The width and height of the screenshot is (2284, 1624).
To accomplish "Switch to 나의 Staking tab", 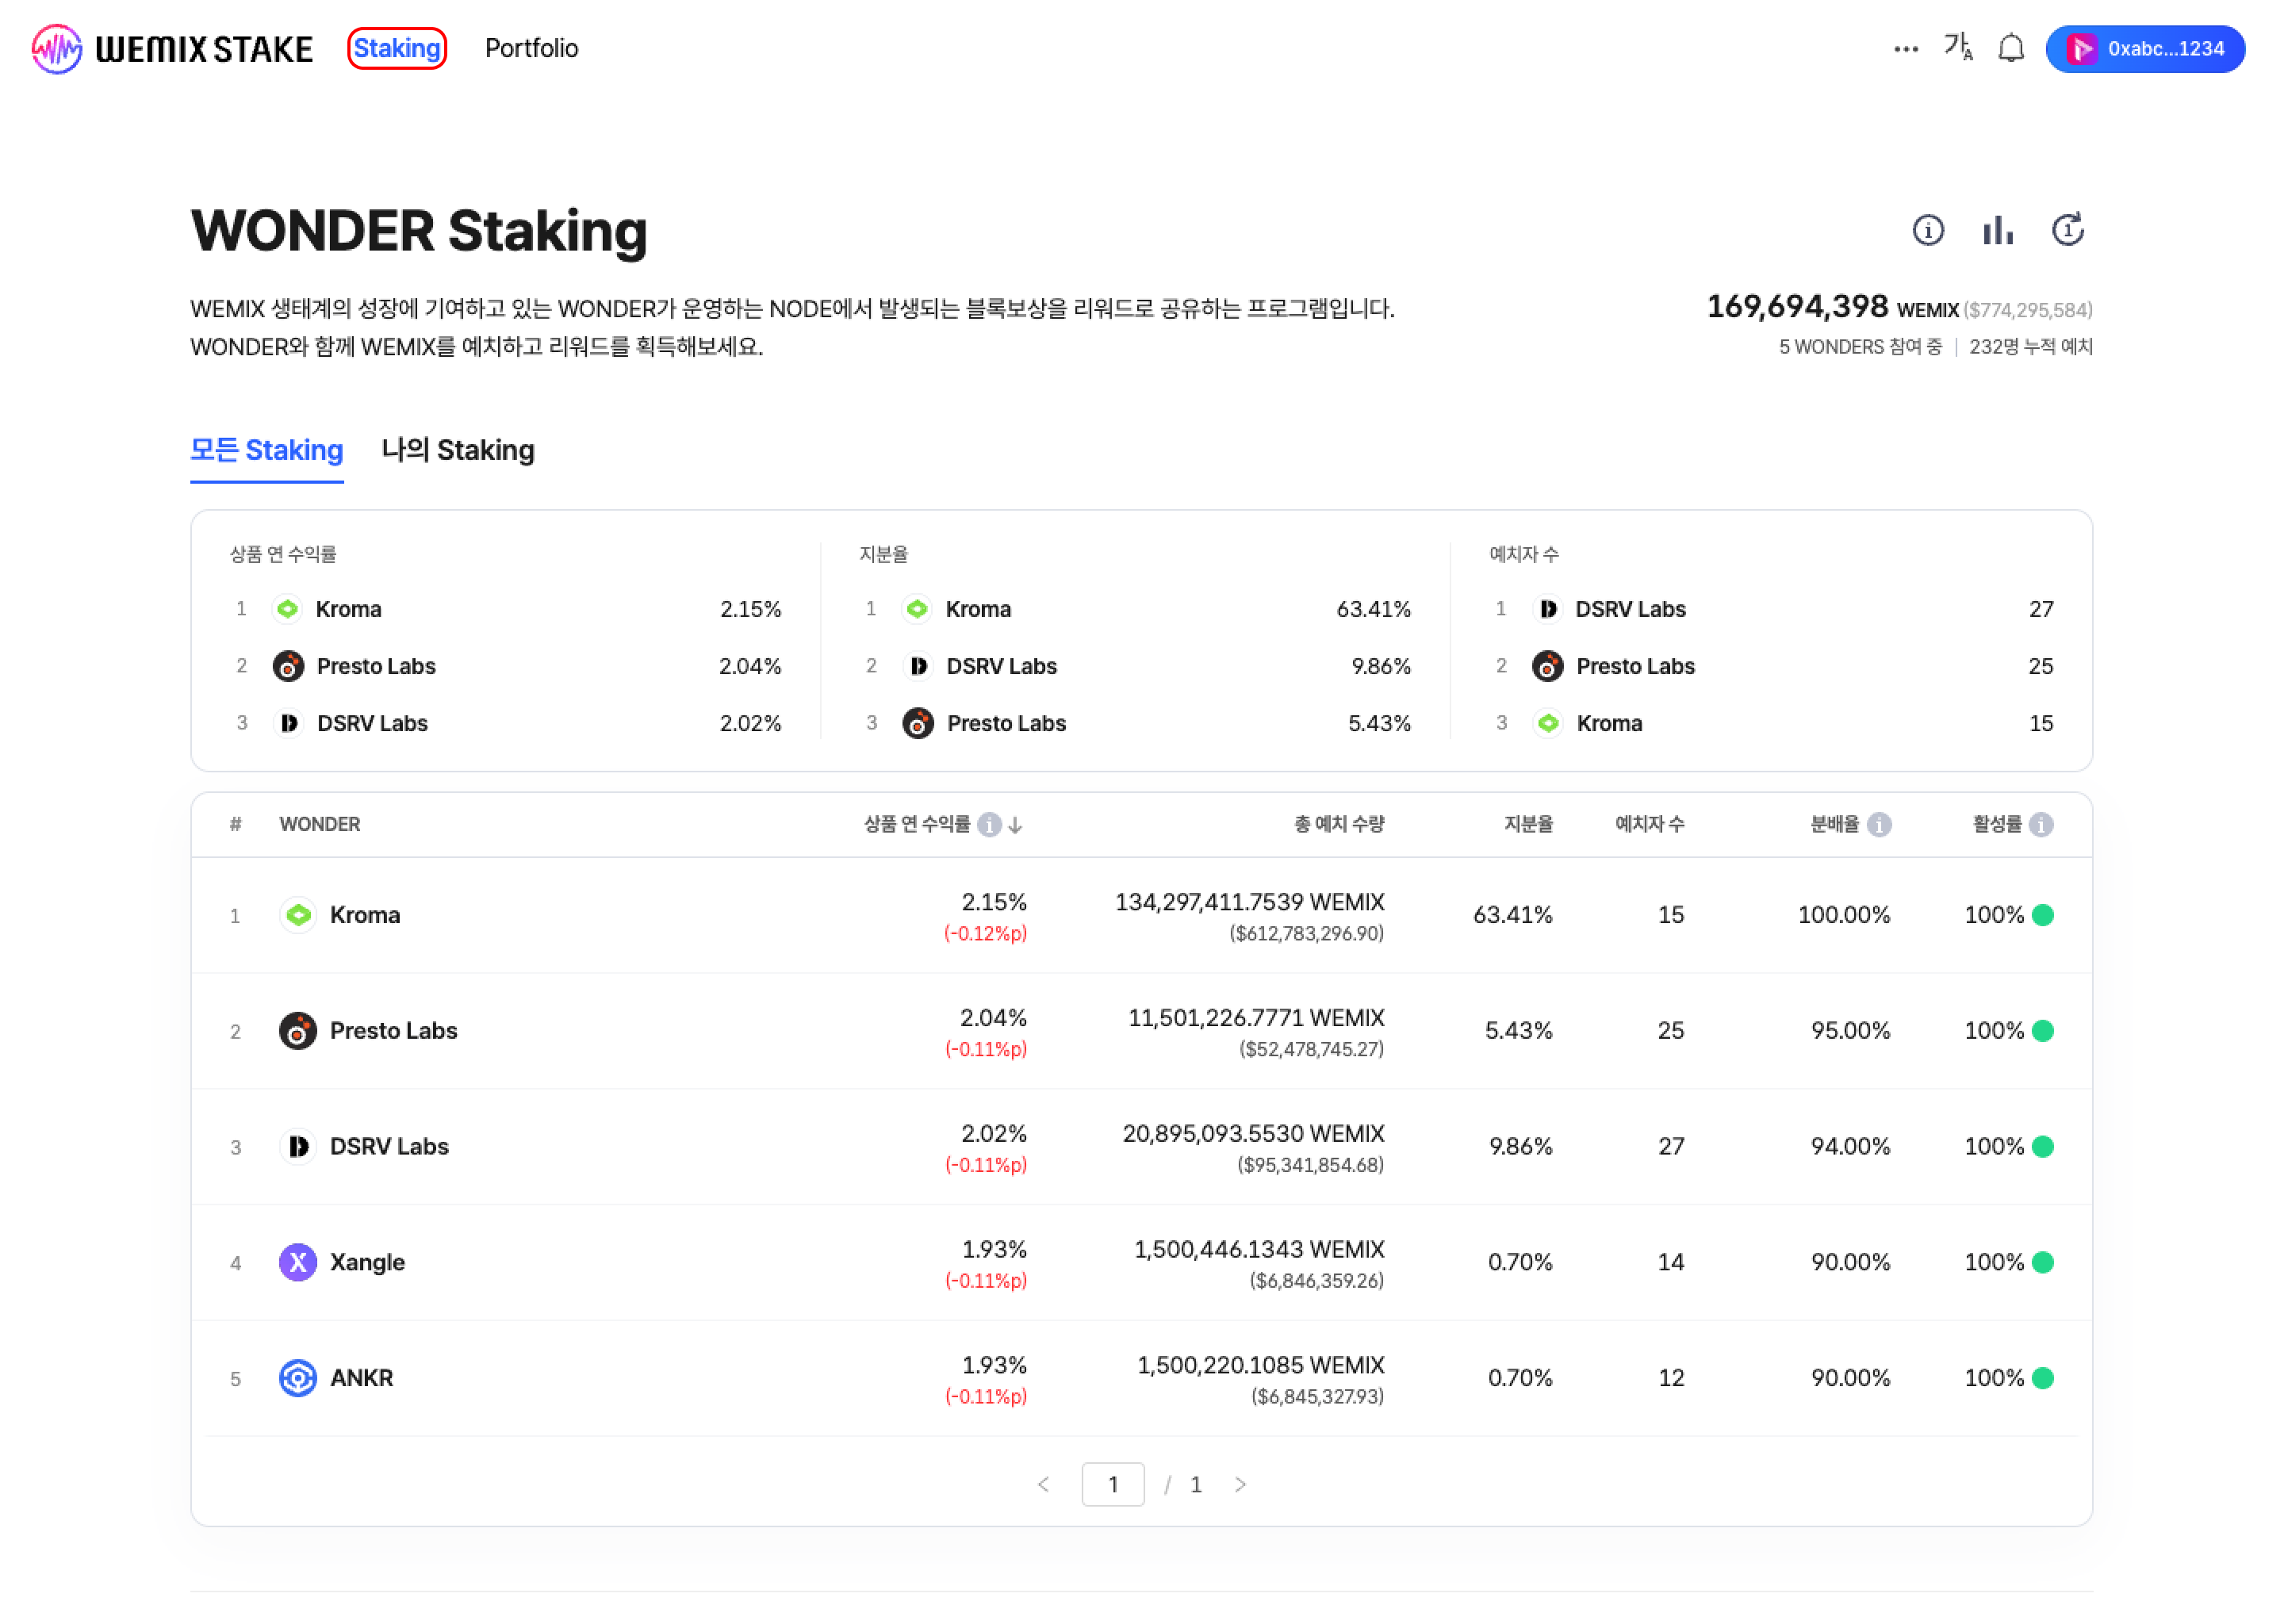I will (457, 450).
